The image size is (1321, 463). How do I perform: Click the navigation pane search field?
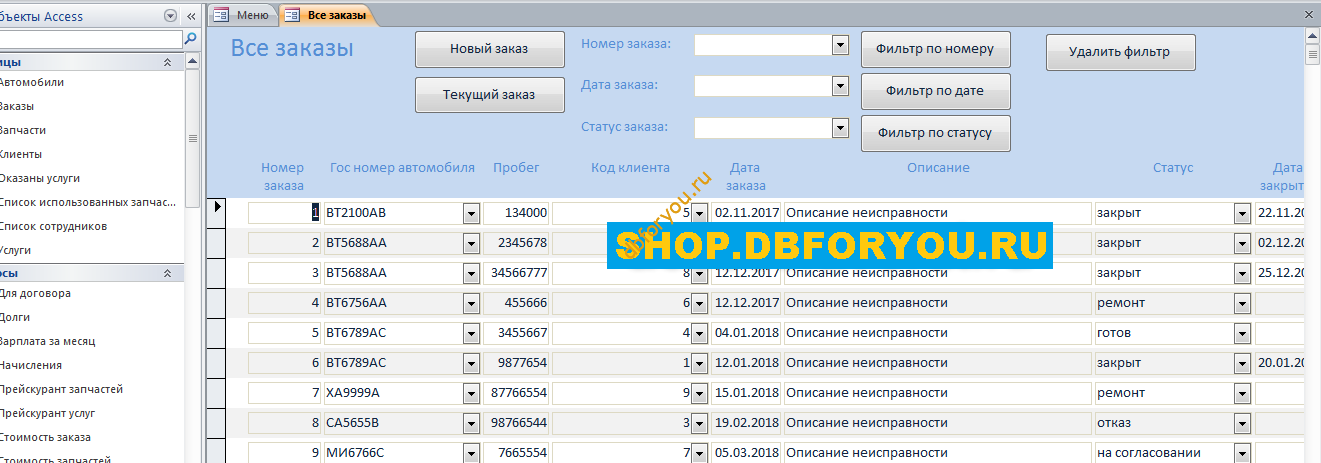(x=91, y=39)
